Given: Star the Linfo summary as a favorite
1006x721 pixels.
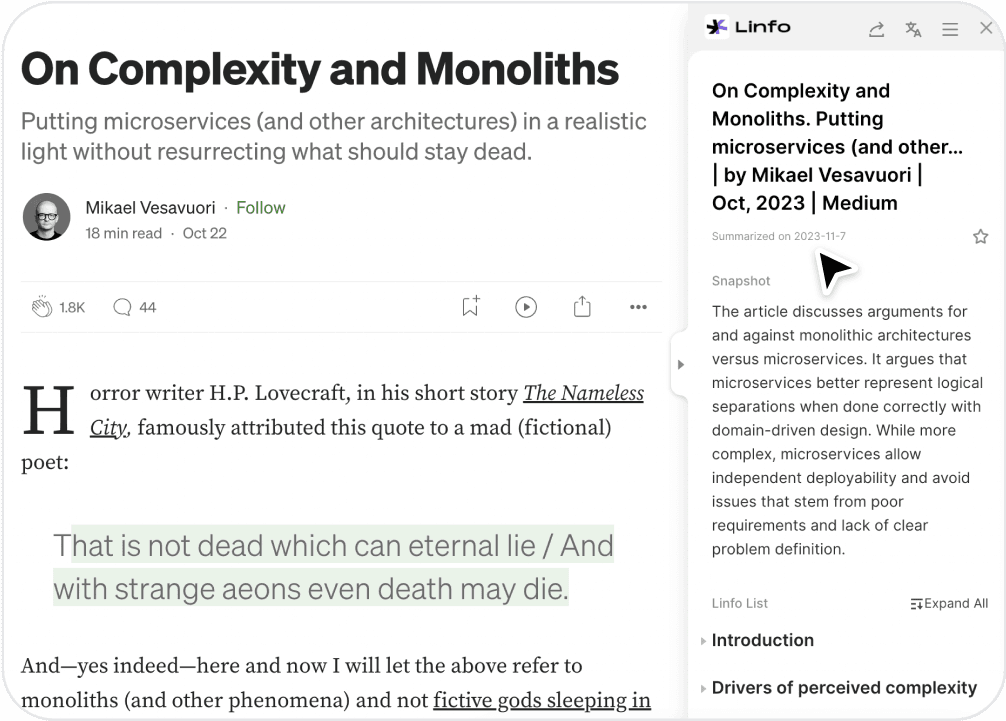Looking at the screenshot, I should coord(980,237).
